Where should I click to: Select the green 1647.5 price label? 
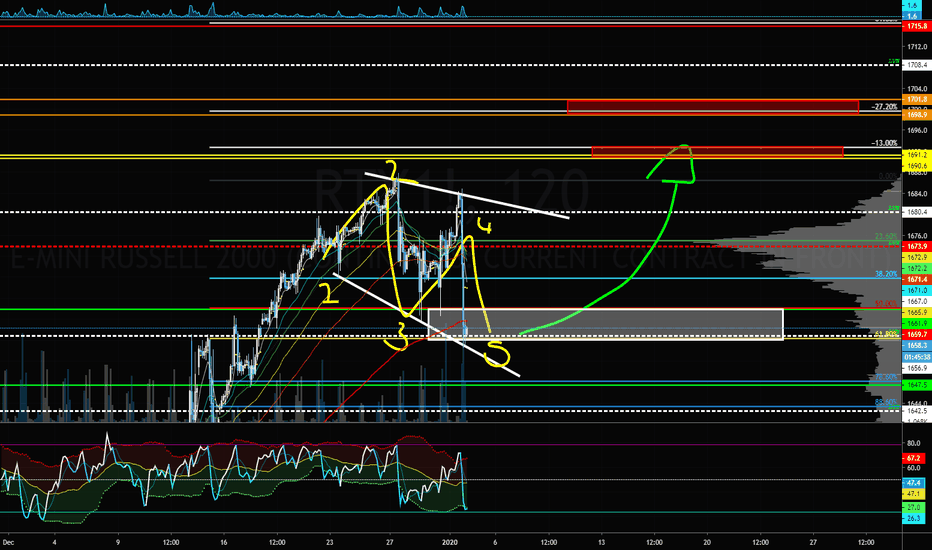[x=917, y=385]
